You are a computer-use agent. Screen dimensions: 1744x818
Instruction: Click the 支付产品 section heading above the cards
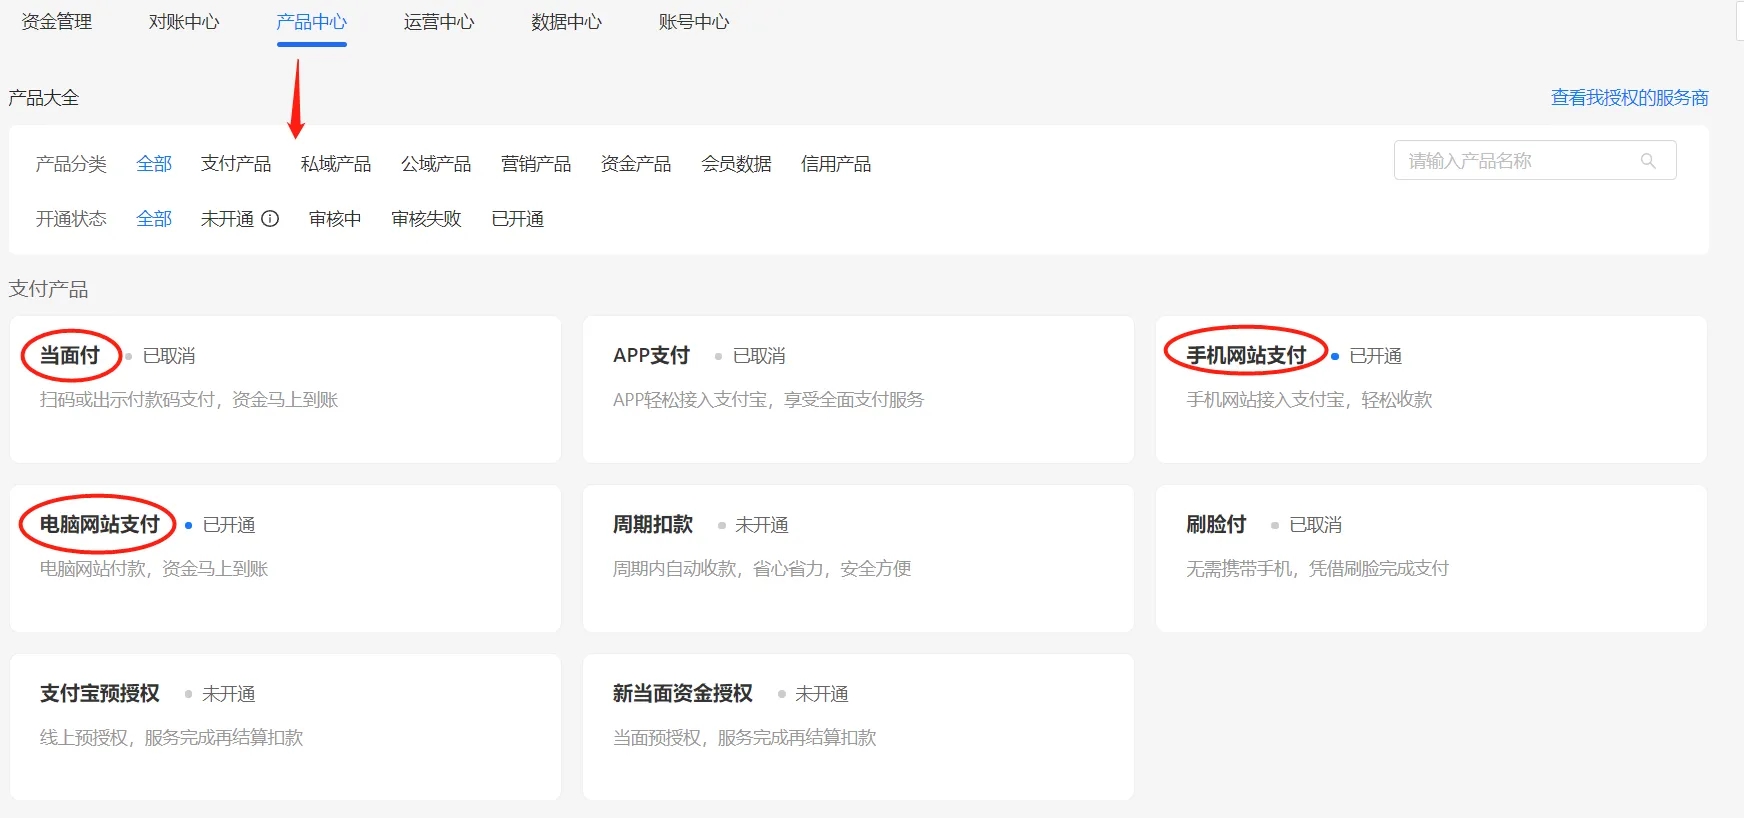[49, 289]
